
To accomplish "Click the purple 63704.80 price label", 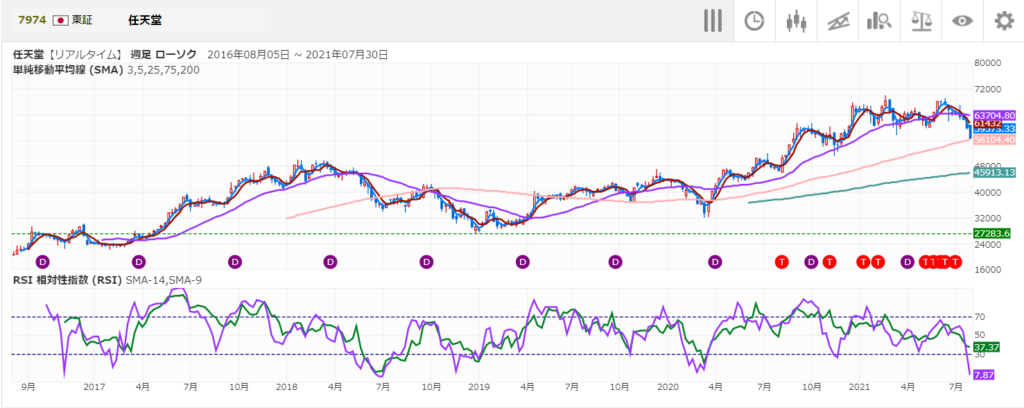I will [x=994, y=116].
